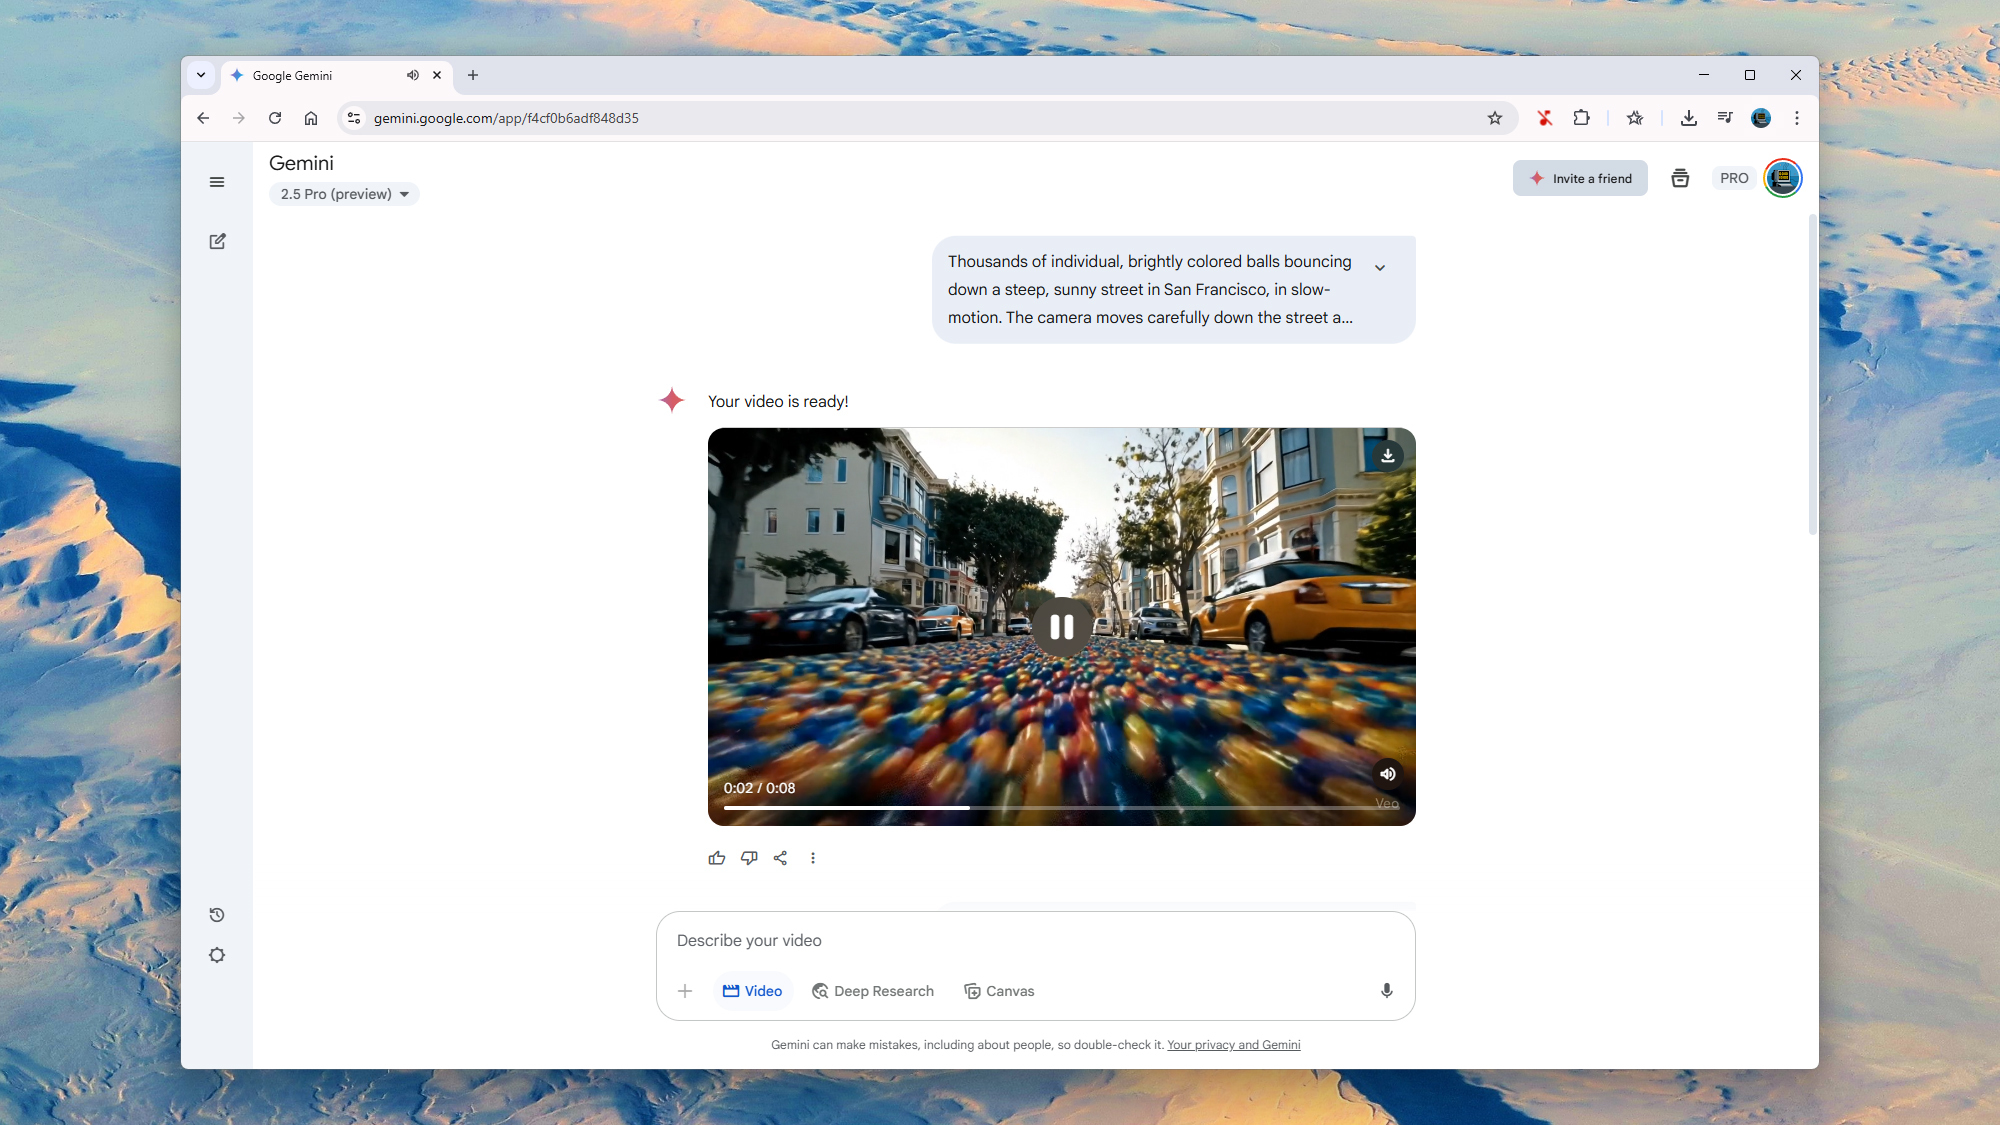Download the generated video

click(1388, 456)
